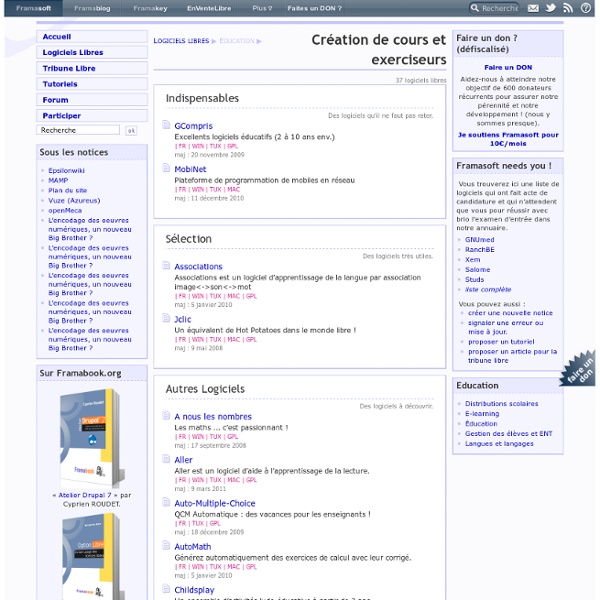Open the Childsplay notice

194,590
